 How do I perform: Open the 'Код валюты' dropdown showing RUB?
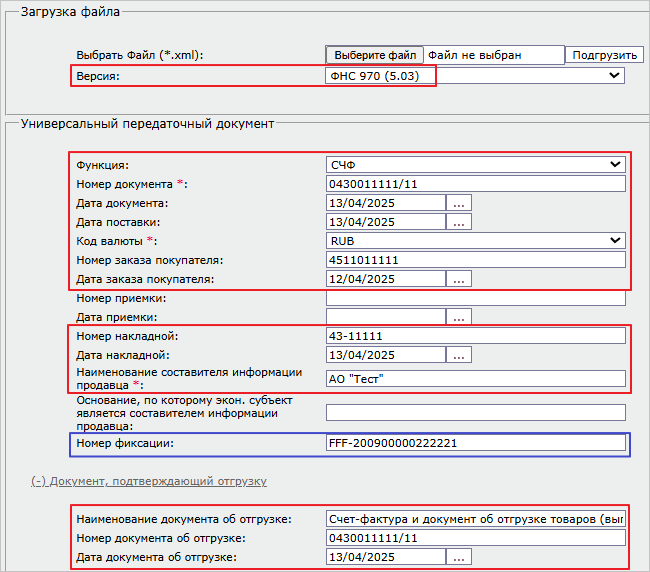(475, 240)
